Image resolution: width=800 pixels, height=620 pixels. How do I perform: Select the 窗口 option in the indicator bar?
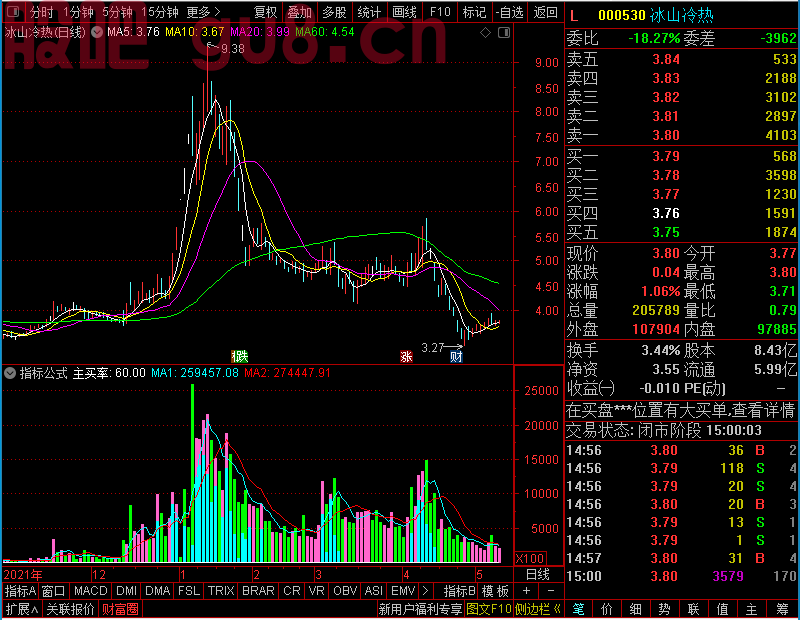coord(54,591)
